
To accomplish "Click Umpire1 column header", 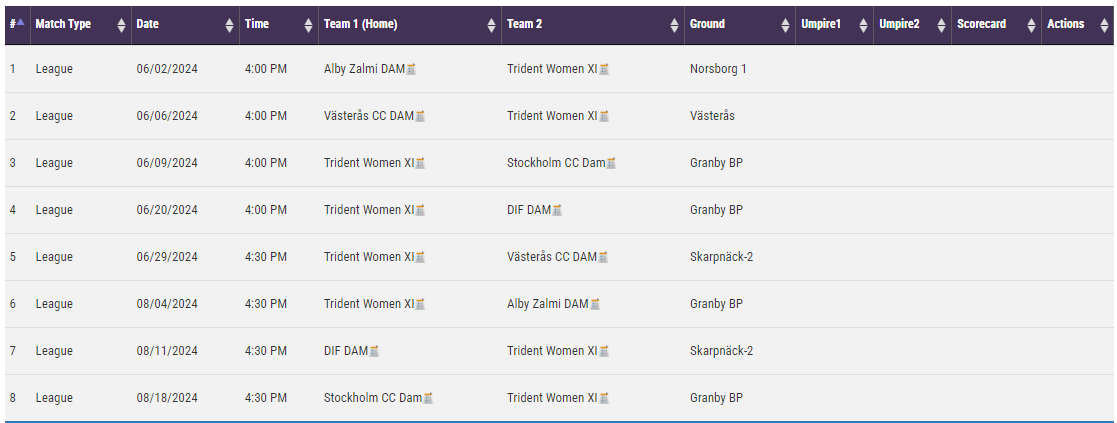I will (834, 25).
